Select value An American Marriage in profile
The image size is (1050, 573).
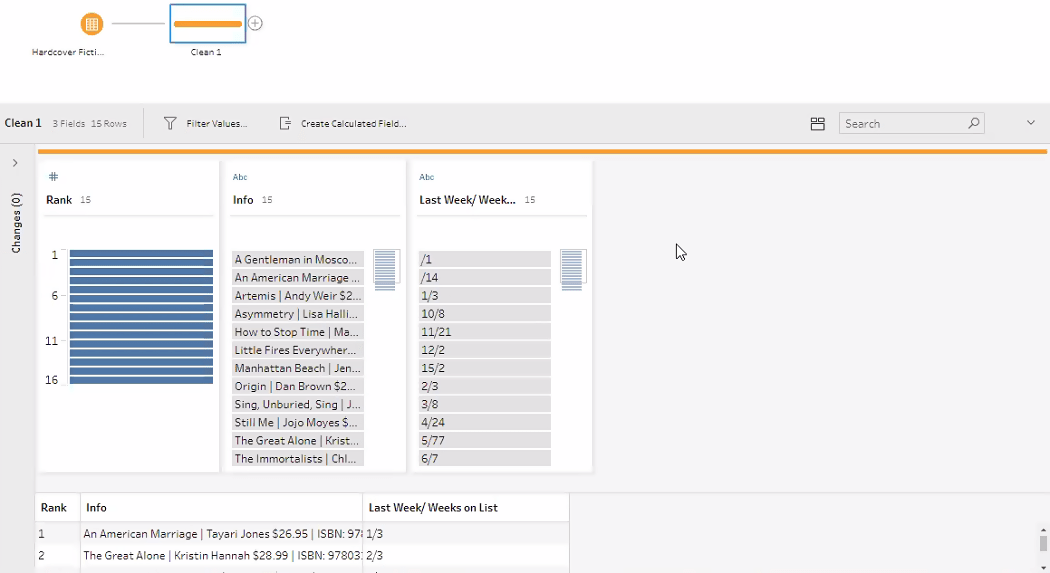pyautogui.click(x=298, y=277)
